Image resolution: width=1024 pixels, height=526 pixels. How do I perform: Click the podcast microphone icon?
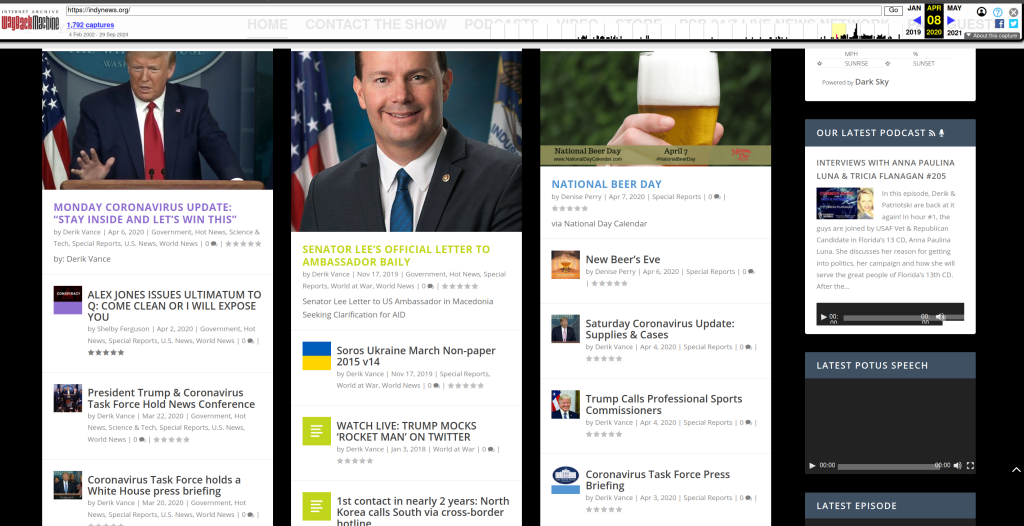(x=941, y=133)
